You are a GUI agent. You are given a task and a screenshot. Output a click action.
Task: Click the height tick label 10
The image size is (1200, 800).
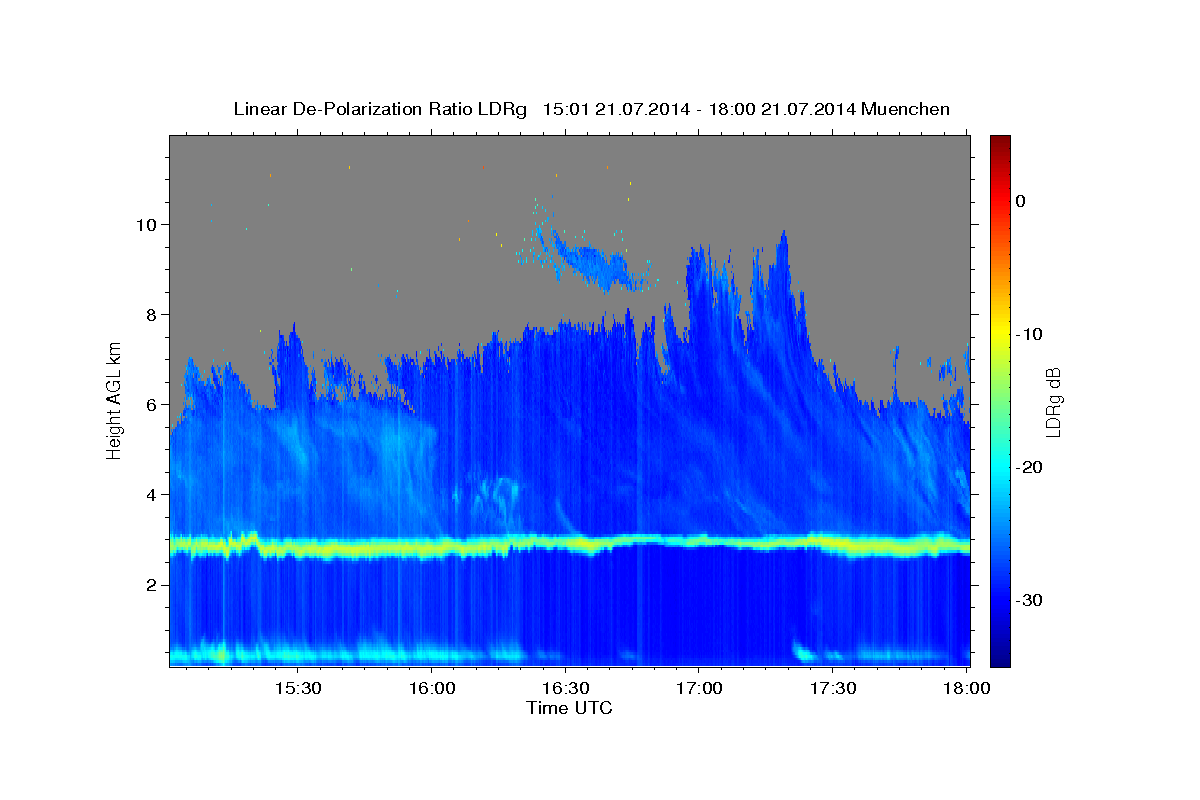(x=146, y=224)
